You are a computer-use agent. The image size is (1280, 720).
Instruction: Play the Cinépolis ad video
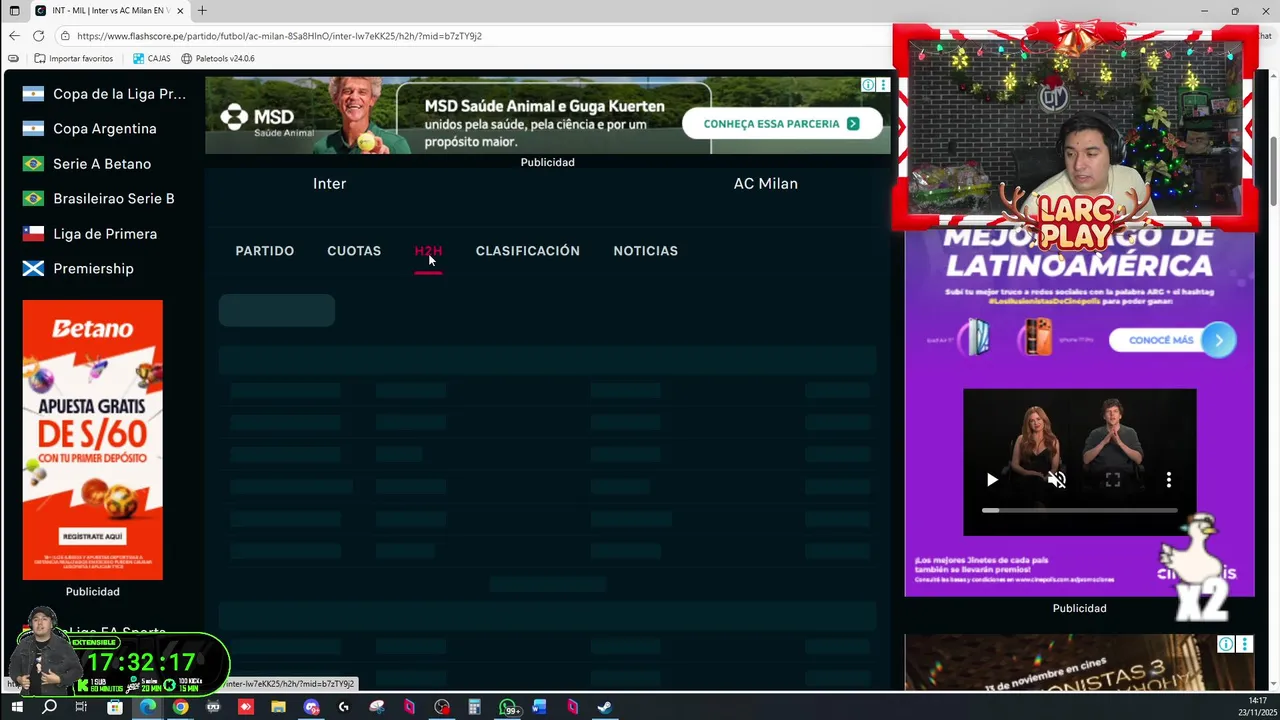(992, 480)
